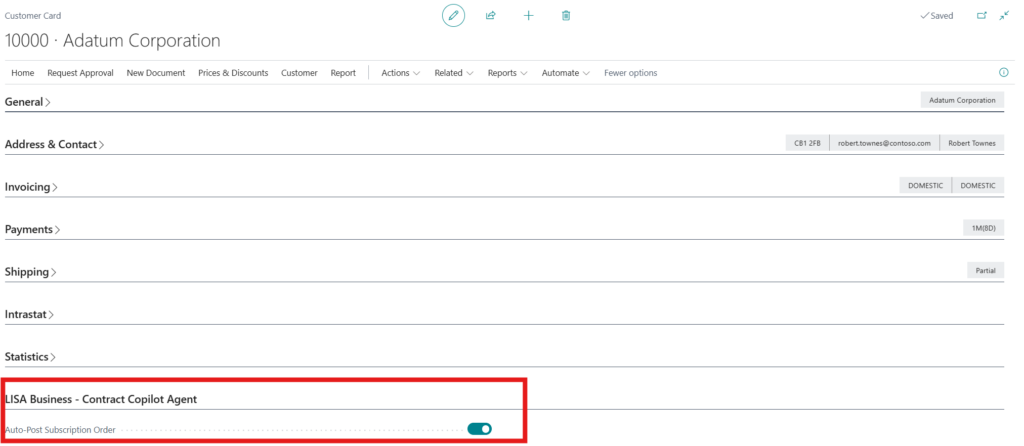The height and width of the screenshot is (446, 1024).
Task: Click the pencil edit icon
Action: pyautogui.click(x=453, y=16)
